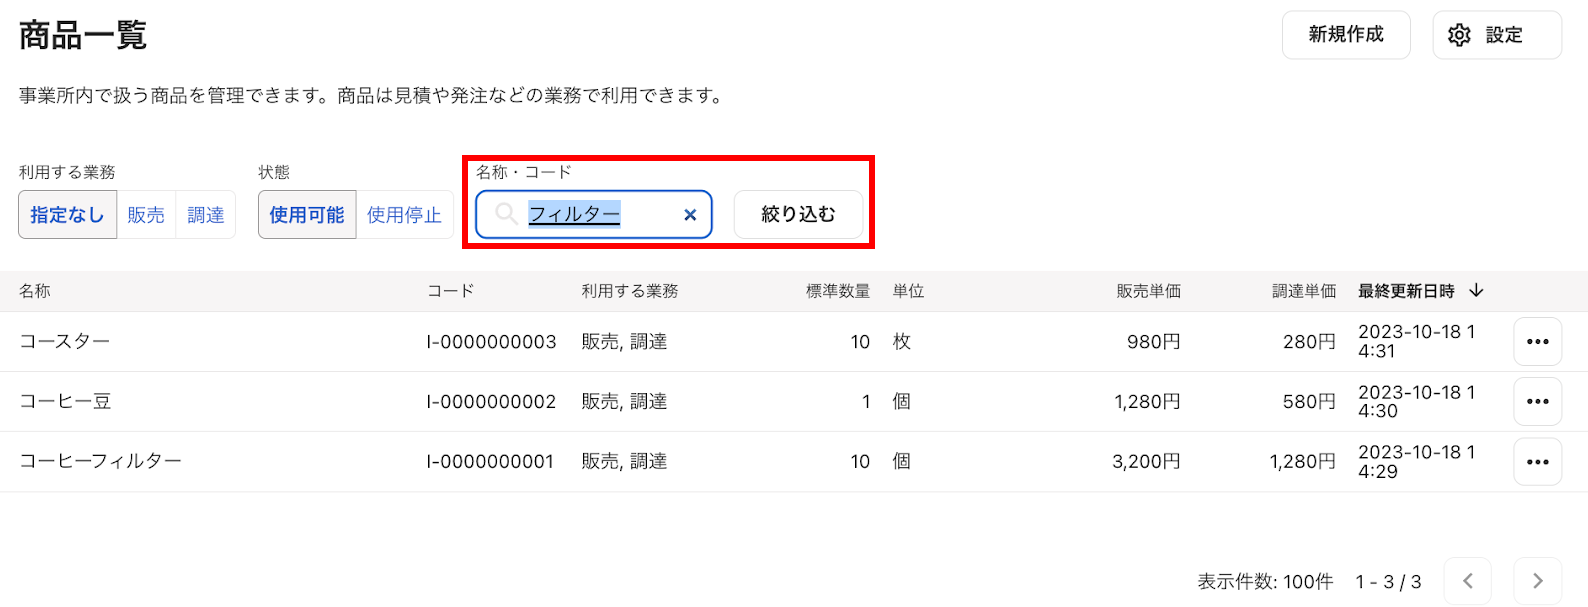Sort by 最終更新日時 column header

coord(1406,291)
